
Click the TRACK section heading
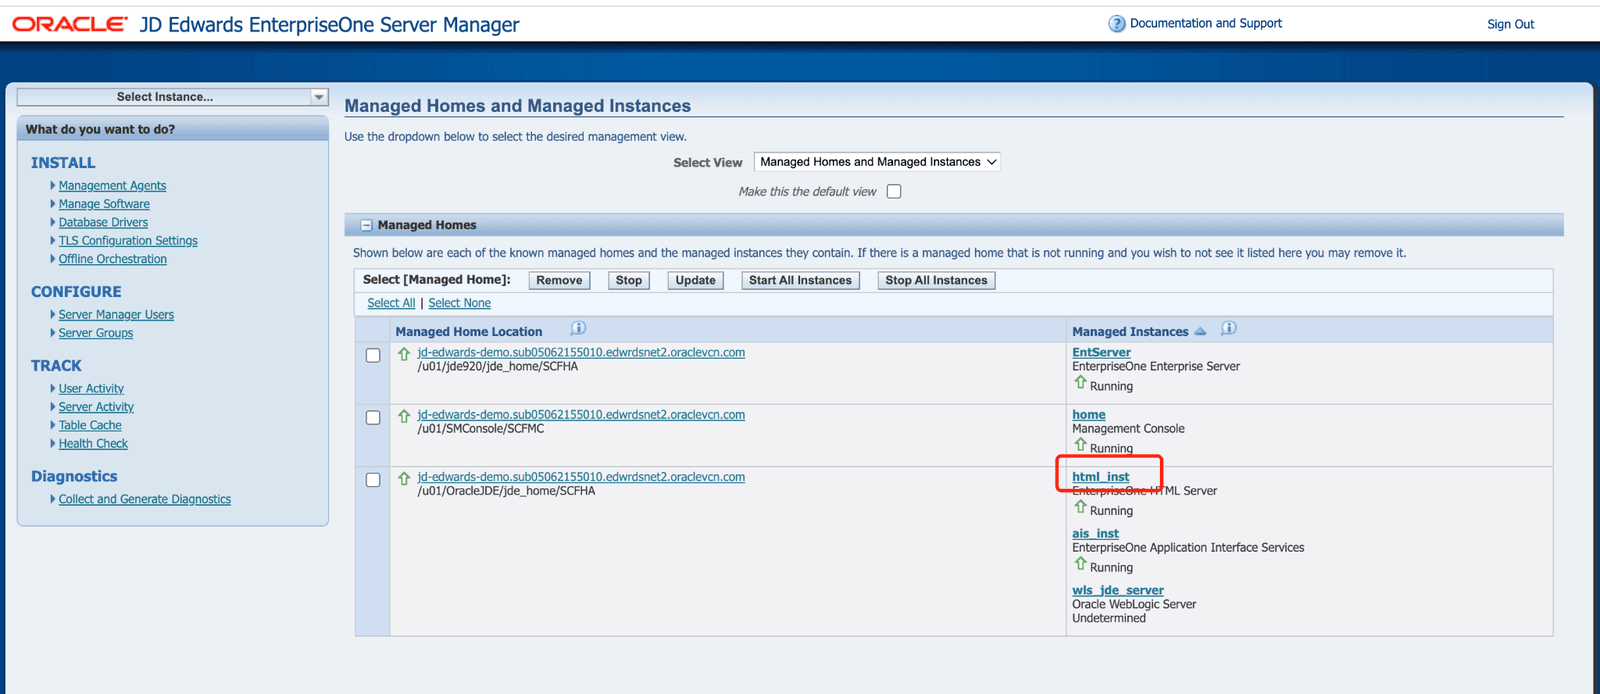(56, 366)
